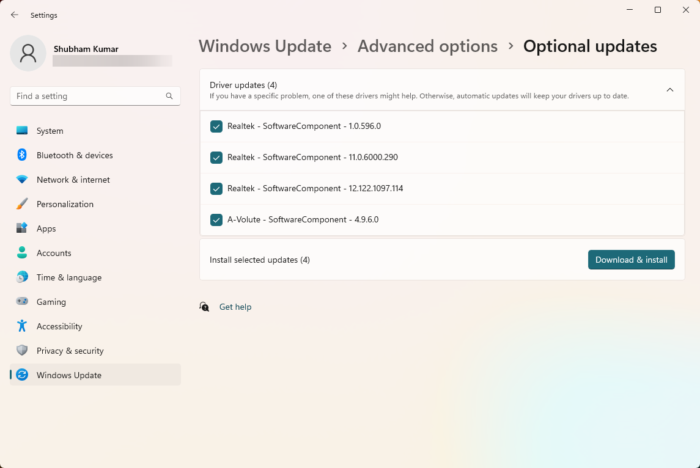The width and height of the screenshot is (700, 468).
Task: Open Windows Update breadcrumb
Action: (x=265, y=46)
